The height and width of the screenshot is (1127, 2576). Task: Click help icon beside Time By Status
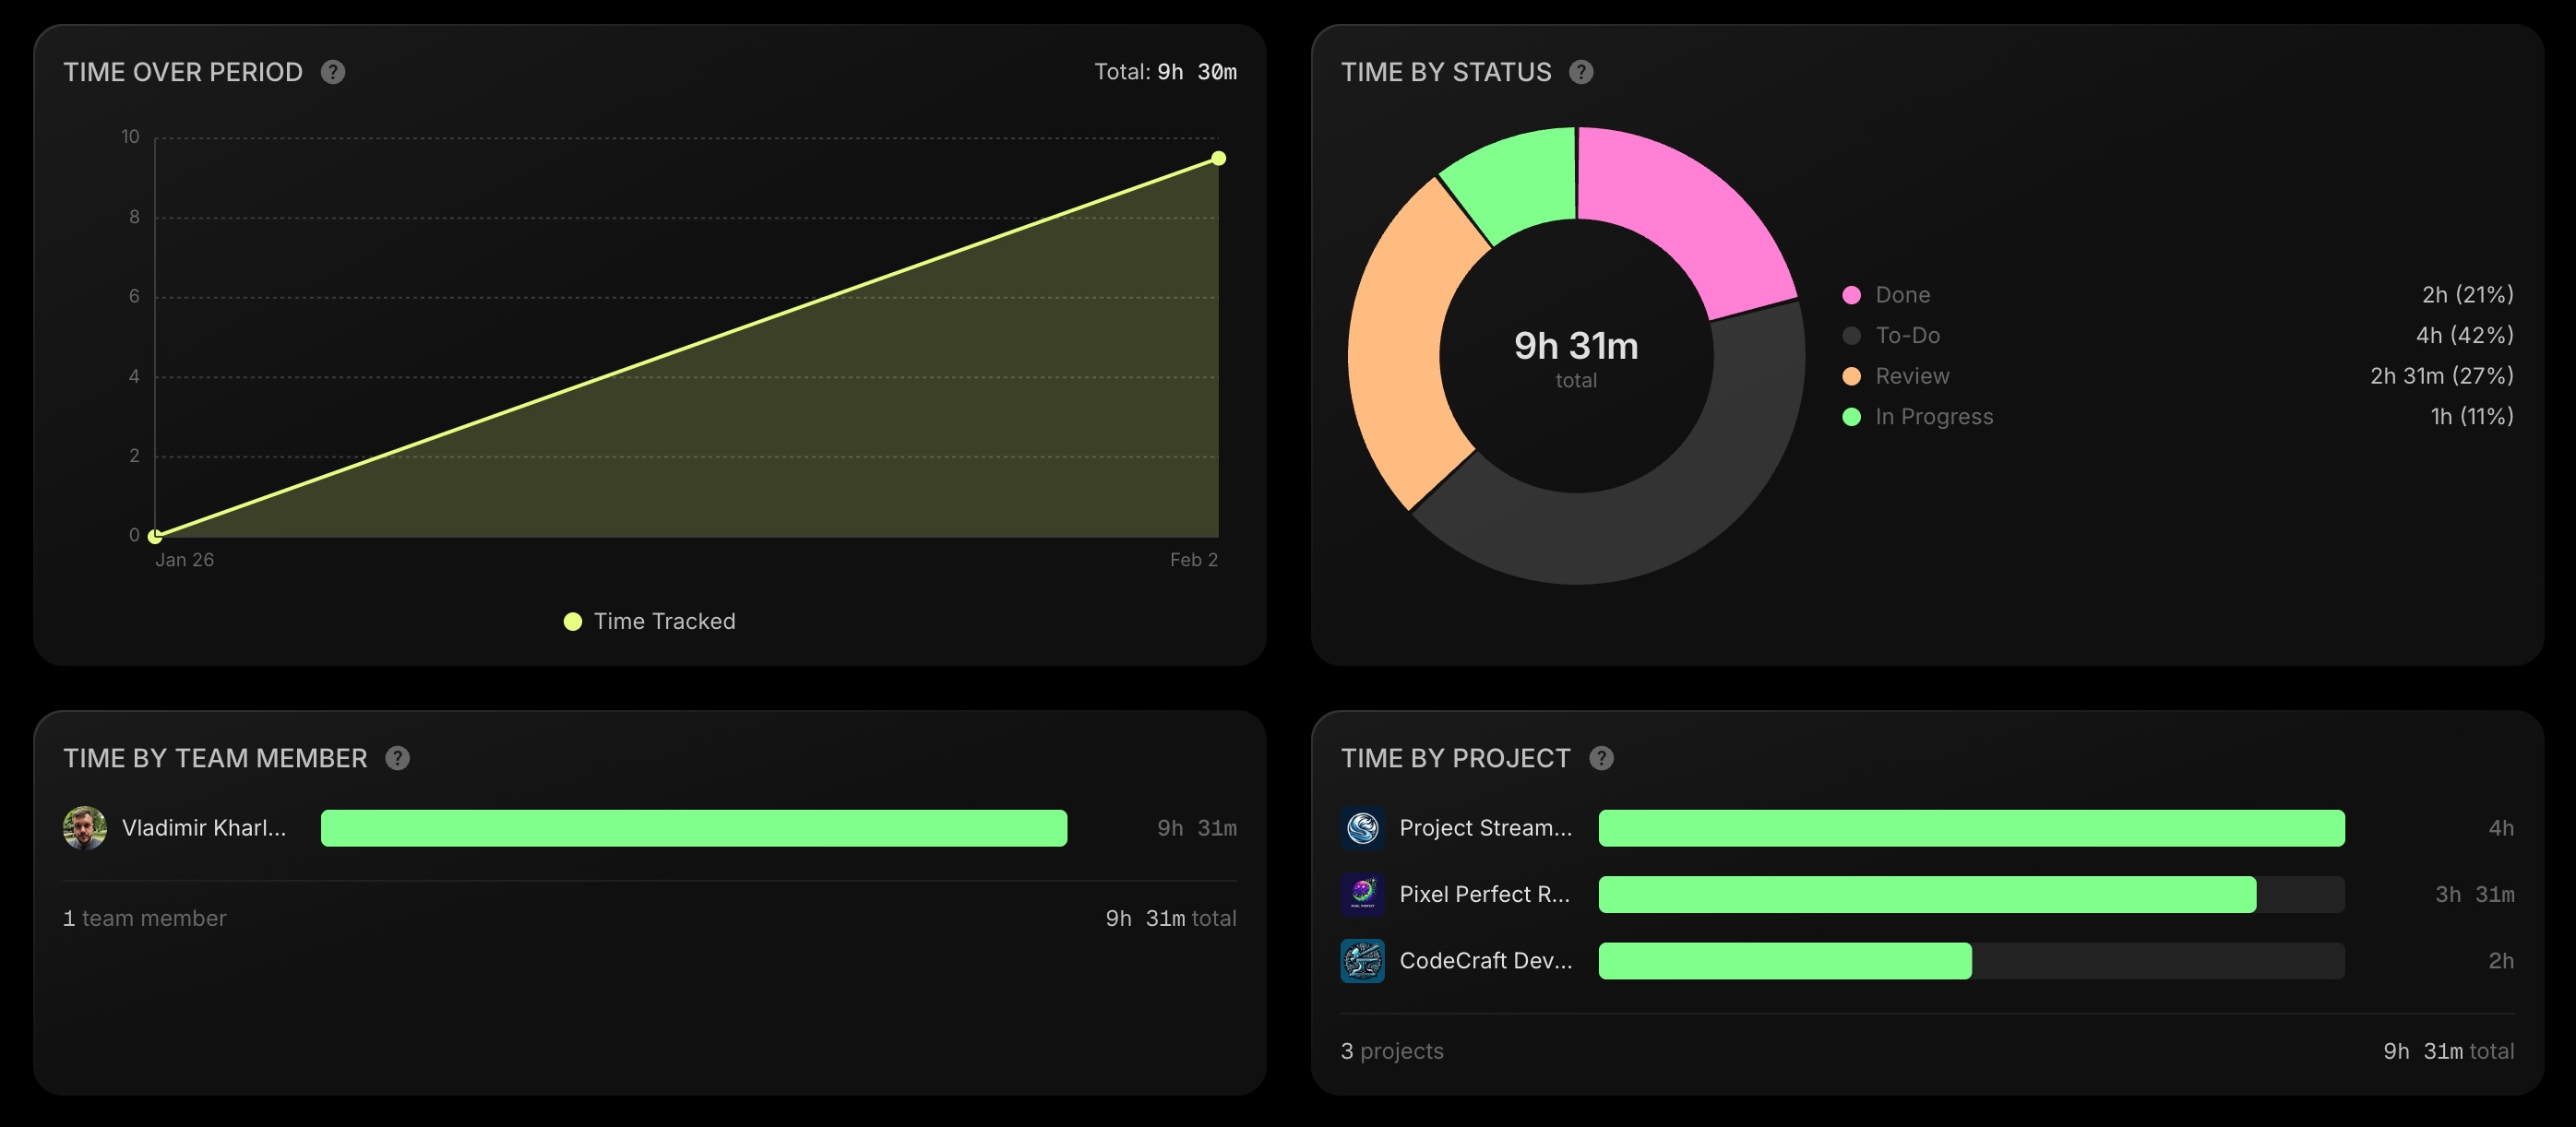[x=1581, y=72]
